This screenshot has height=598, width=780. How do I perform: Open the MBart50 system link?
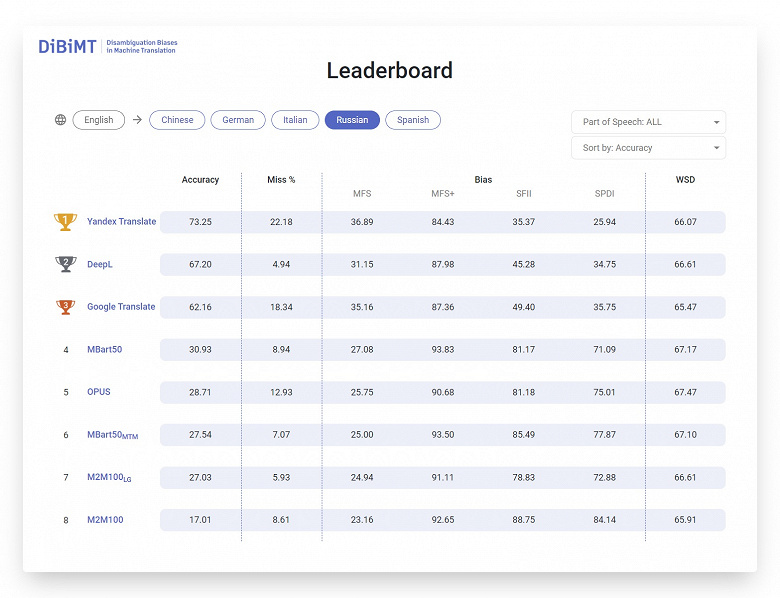[x=104, y=349]
